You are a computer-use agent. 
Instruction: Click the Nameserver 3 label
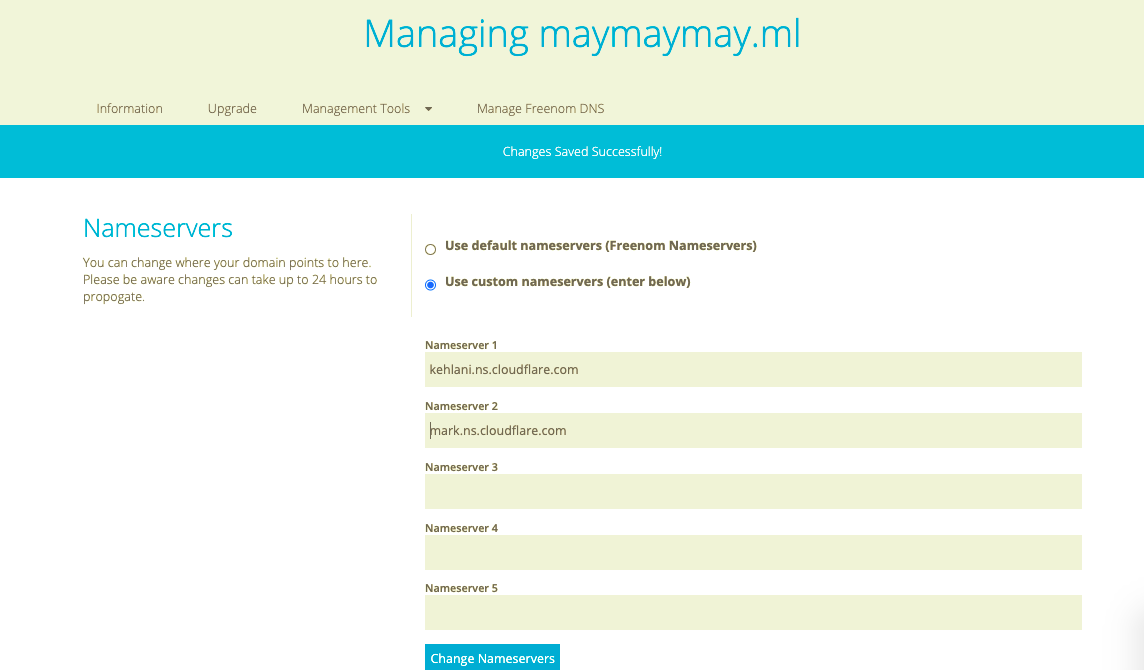(461, 467)
